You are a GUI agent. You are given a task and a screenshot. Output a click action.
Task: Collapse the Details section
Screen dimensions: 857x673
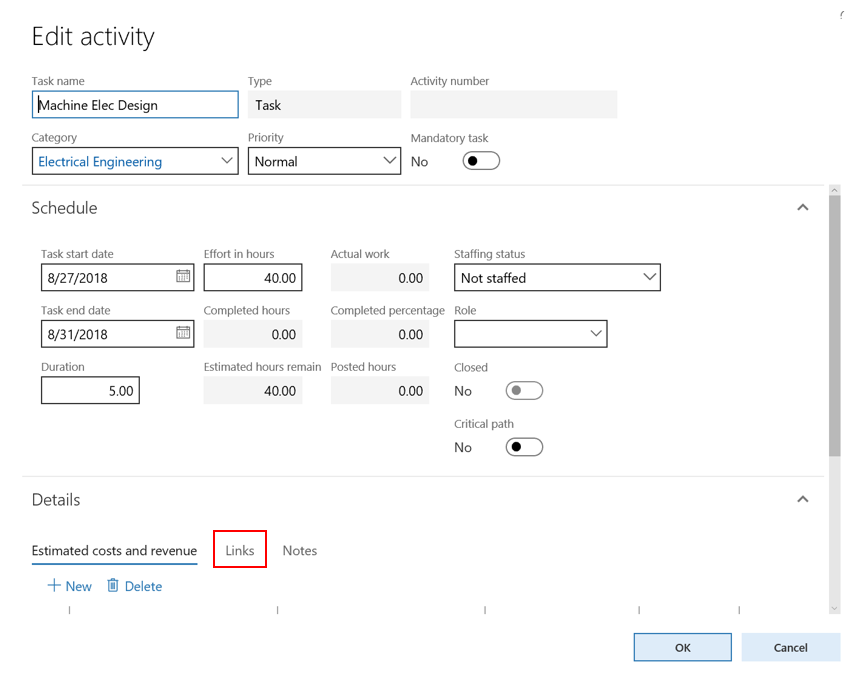[x=802, y=499]
